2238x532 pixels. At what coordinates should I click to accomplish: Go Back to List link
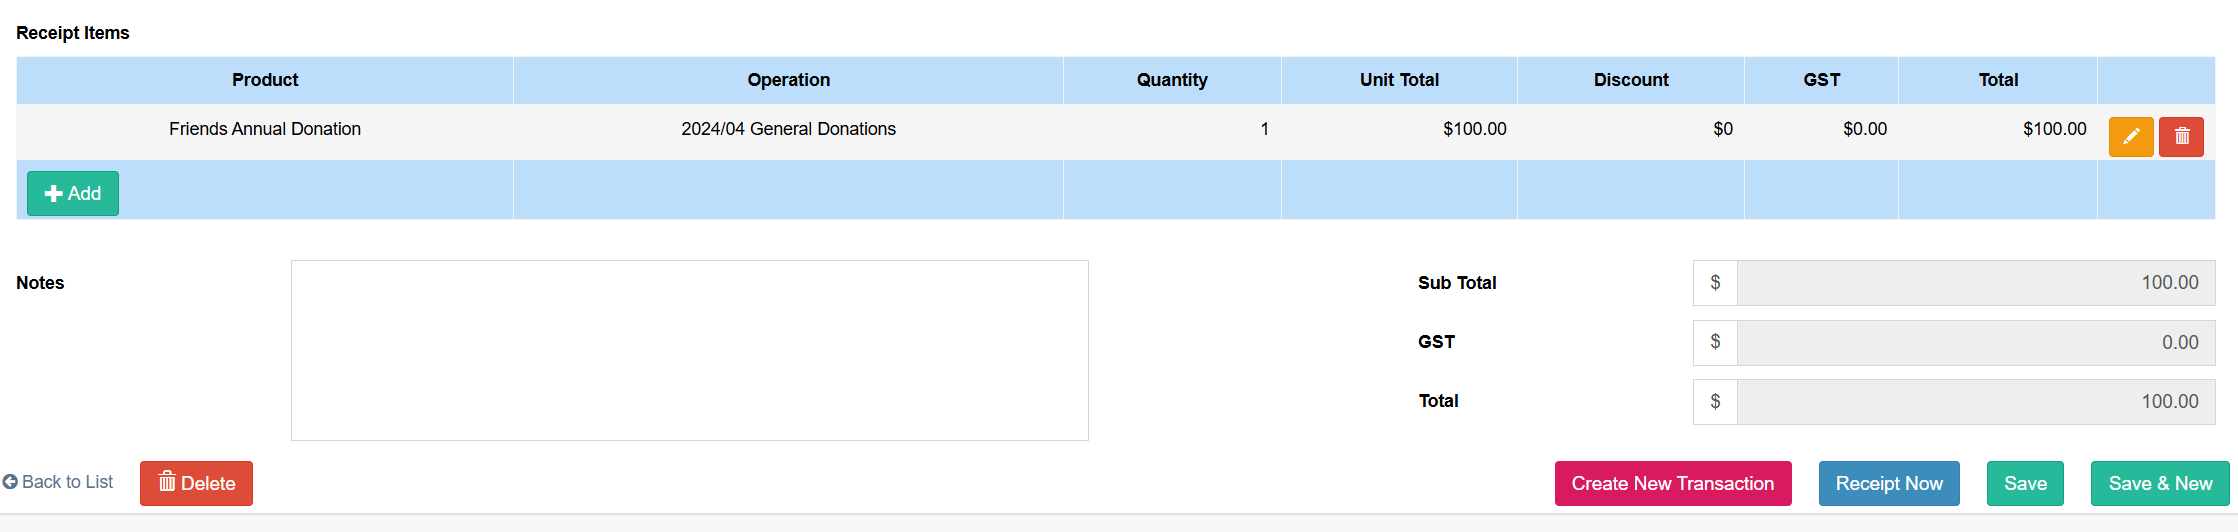click(58, 482)
